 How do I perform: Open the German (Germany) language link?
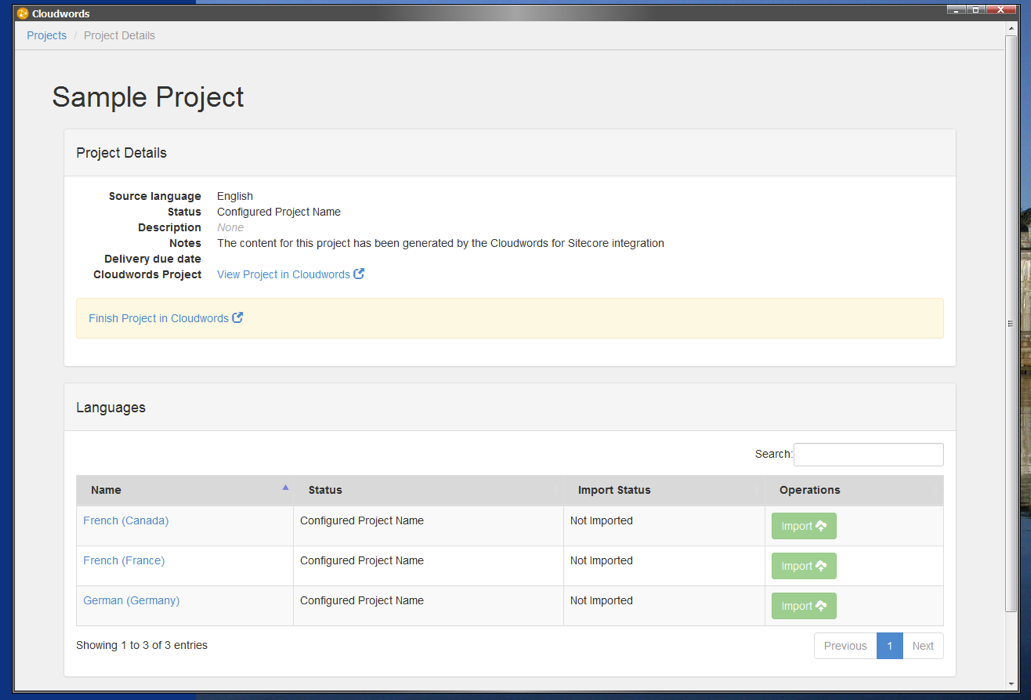click(x=131, y=601)
